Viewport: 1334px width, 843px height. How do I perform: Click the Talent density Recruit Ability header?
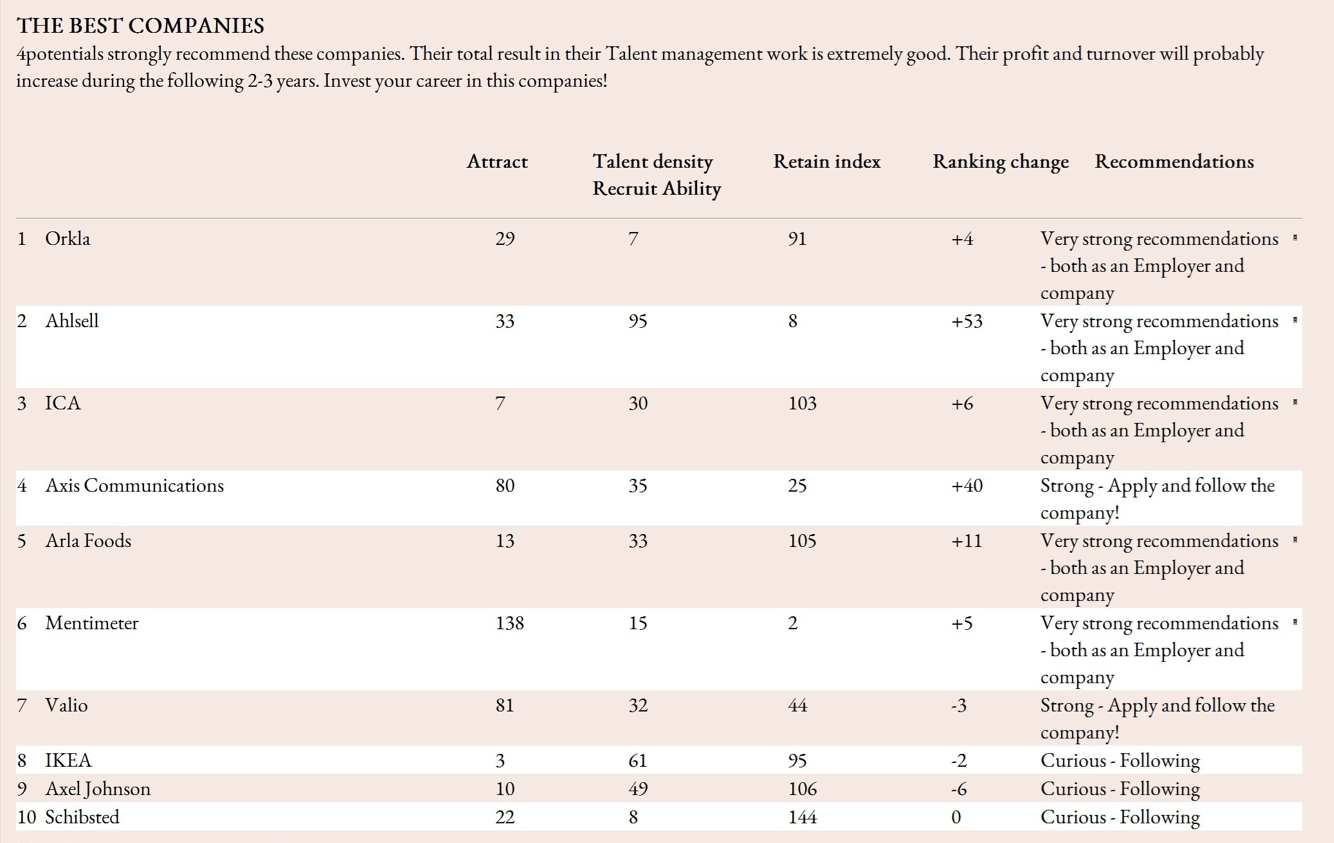(x=656, y=175)
